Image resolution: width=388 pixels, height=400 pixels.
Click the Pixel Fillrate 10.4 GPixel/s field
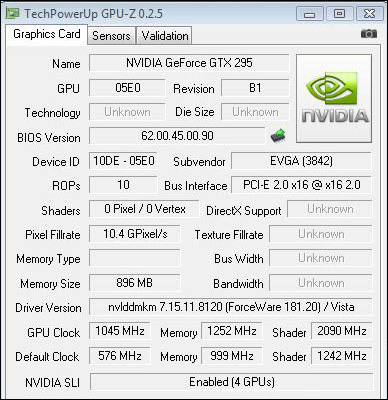135,234
